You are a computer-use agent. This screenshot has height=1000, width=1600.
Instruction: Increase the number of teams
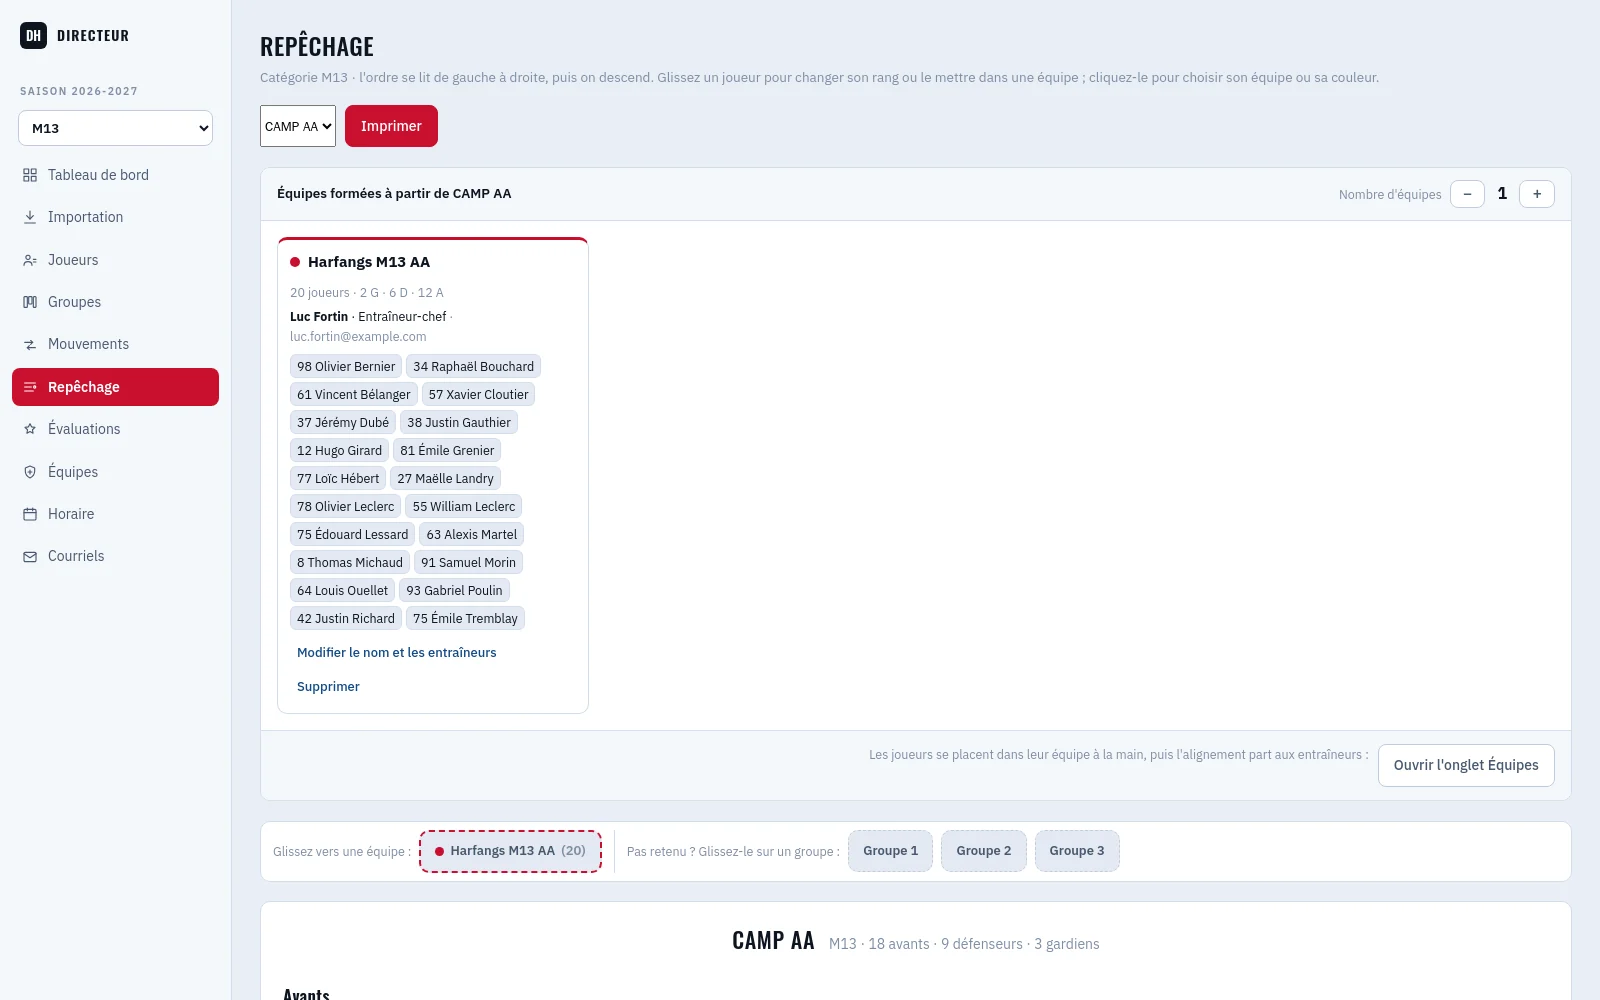point(1537,194)
